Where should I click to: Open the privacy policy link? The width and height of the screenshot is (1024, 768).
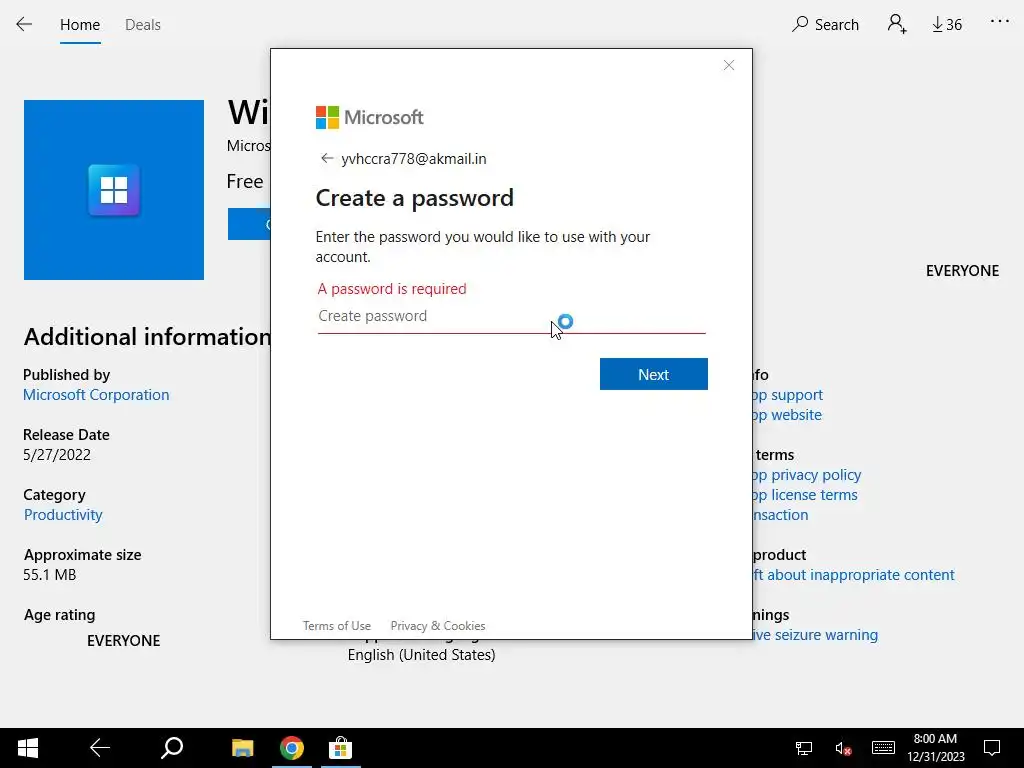807,475
